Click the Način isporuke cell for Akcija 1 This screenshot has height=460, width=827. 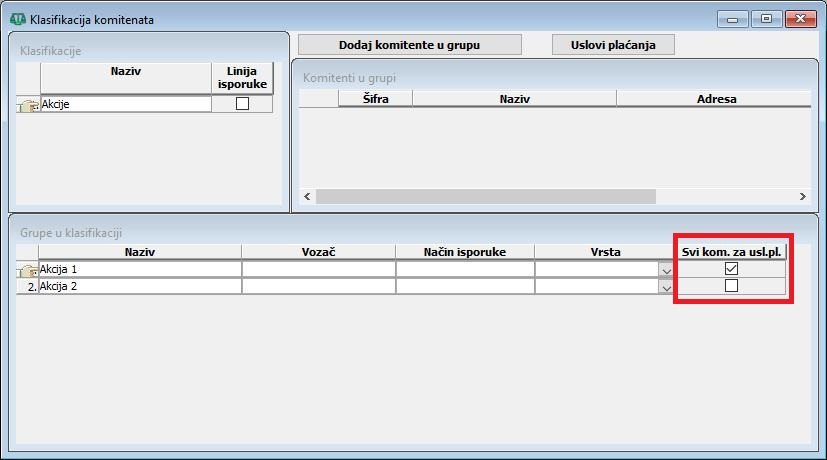(x=465, y=269)
